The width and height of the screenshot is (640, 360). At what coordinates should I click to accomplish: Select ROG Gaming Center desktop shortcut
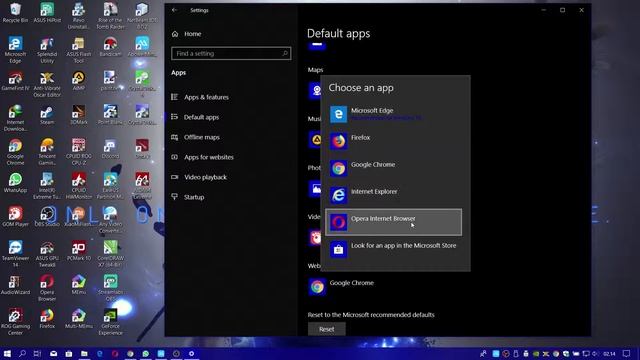(15, 322)
